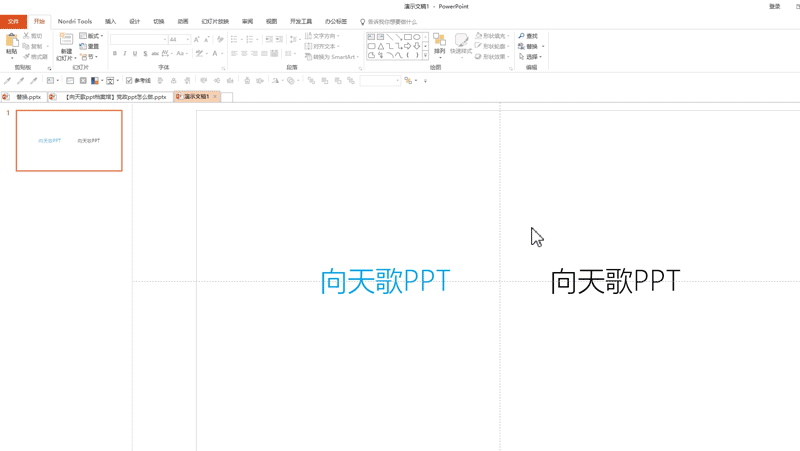This screenshot has height=451, width=800.
Task: Click the Format Painter (格式刷) button
Action: [x=35, y=57]
